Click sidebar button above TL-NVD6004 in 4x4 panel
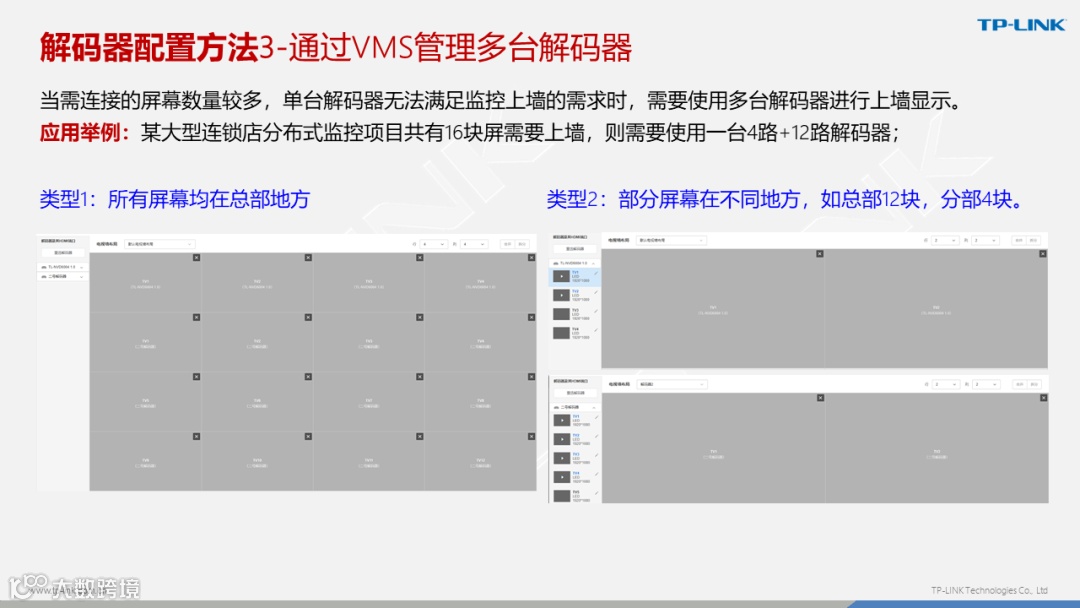 click(63, 253)
